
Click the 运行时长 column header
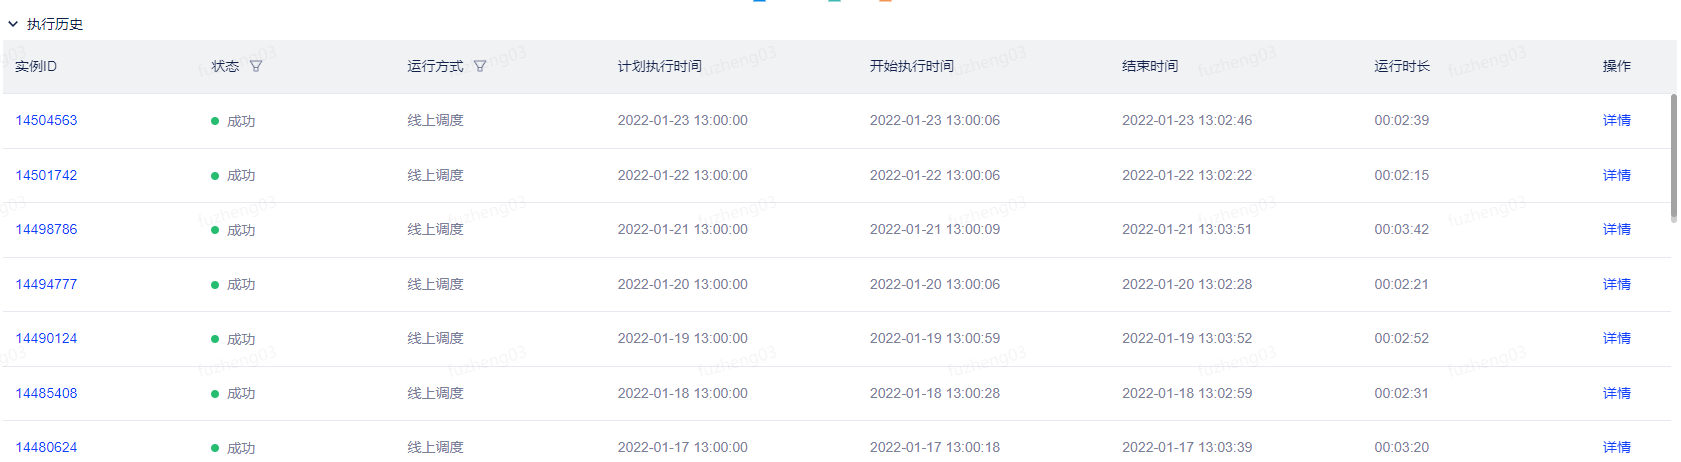(1402, 66)
